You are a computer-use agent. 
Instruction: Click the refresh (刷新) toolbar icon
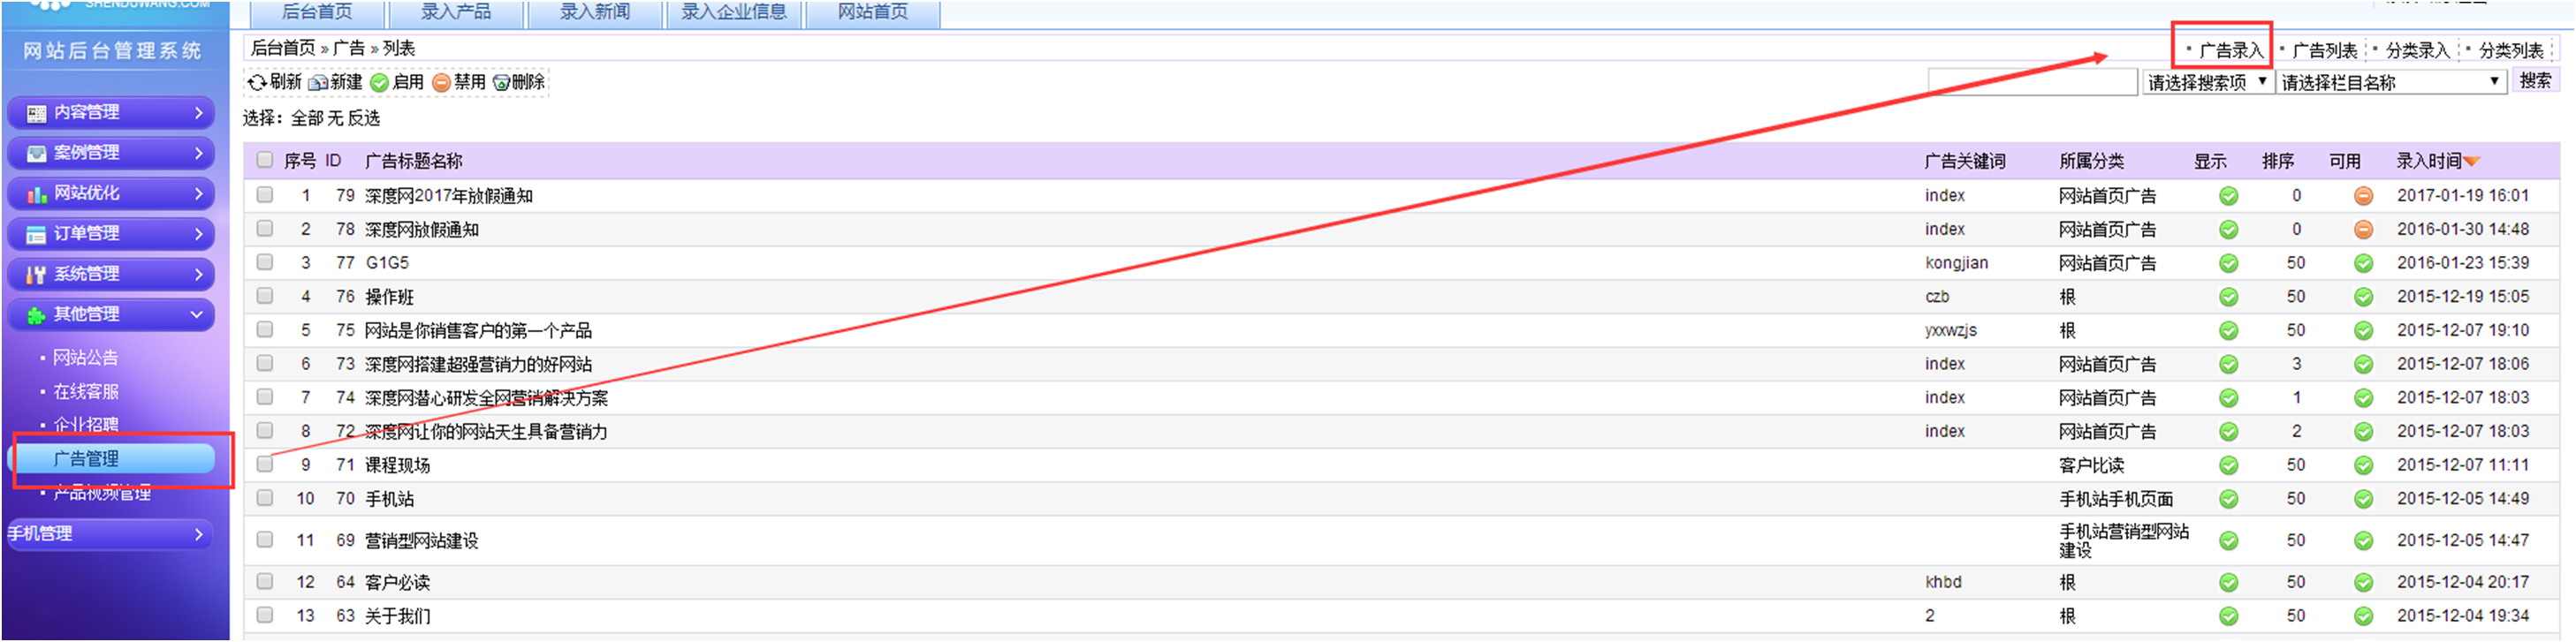click(257, 82)
